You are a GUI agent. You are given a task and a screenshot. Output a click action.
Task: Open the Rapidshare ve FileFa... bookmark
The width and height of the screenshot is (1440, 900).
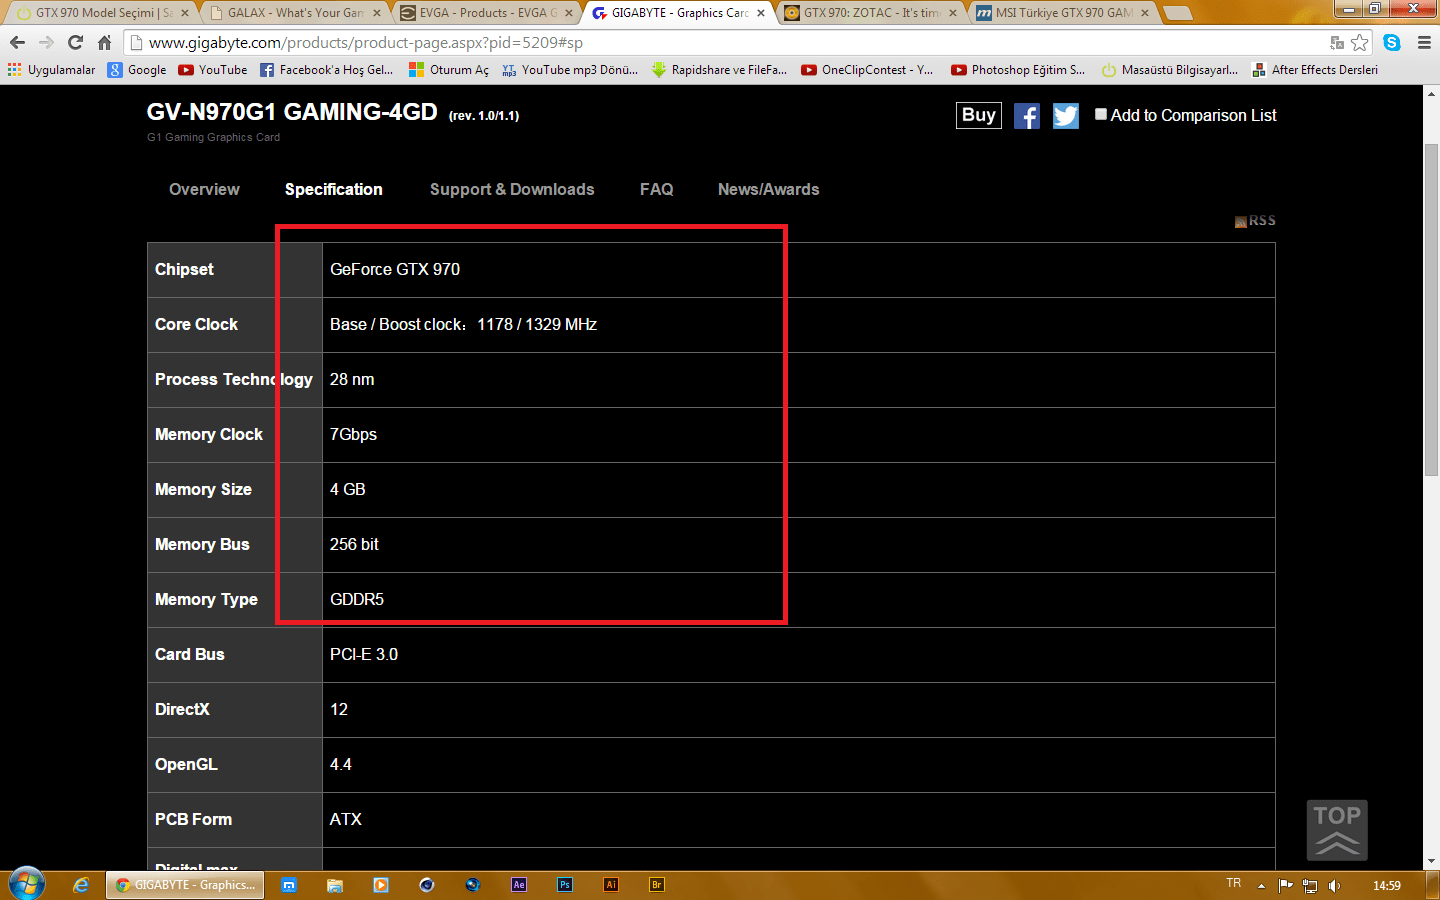point(719,70)
